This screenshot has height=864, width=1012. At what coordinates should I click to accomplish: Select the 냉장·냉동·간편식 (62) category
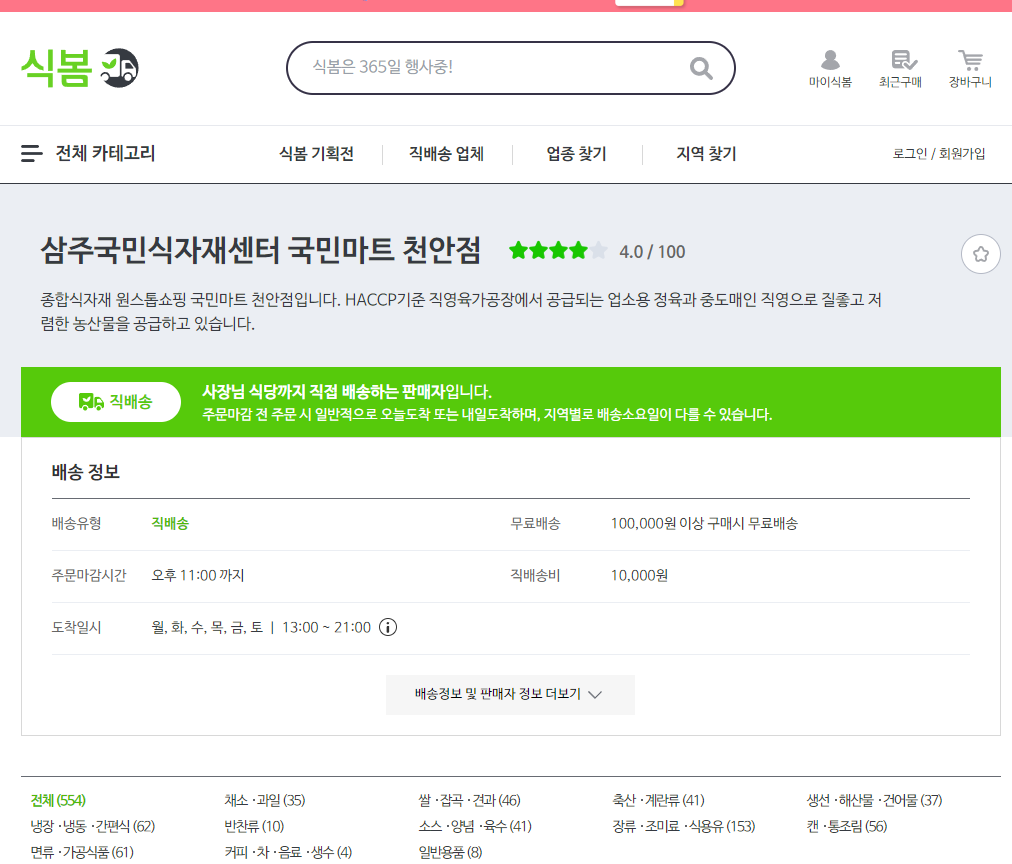pos(93,826)
